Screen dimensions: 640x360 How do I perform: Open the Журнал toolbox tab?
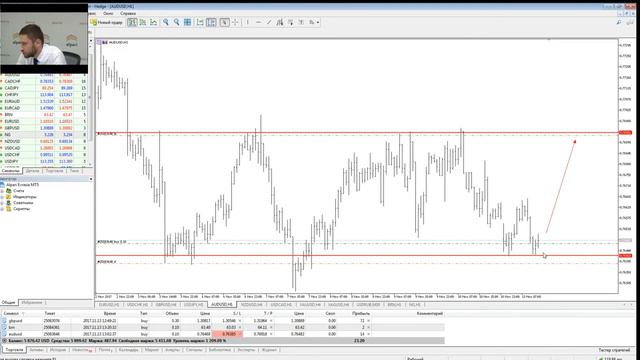(x=269, y=350)
